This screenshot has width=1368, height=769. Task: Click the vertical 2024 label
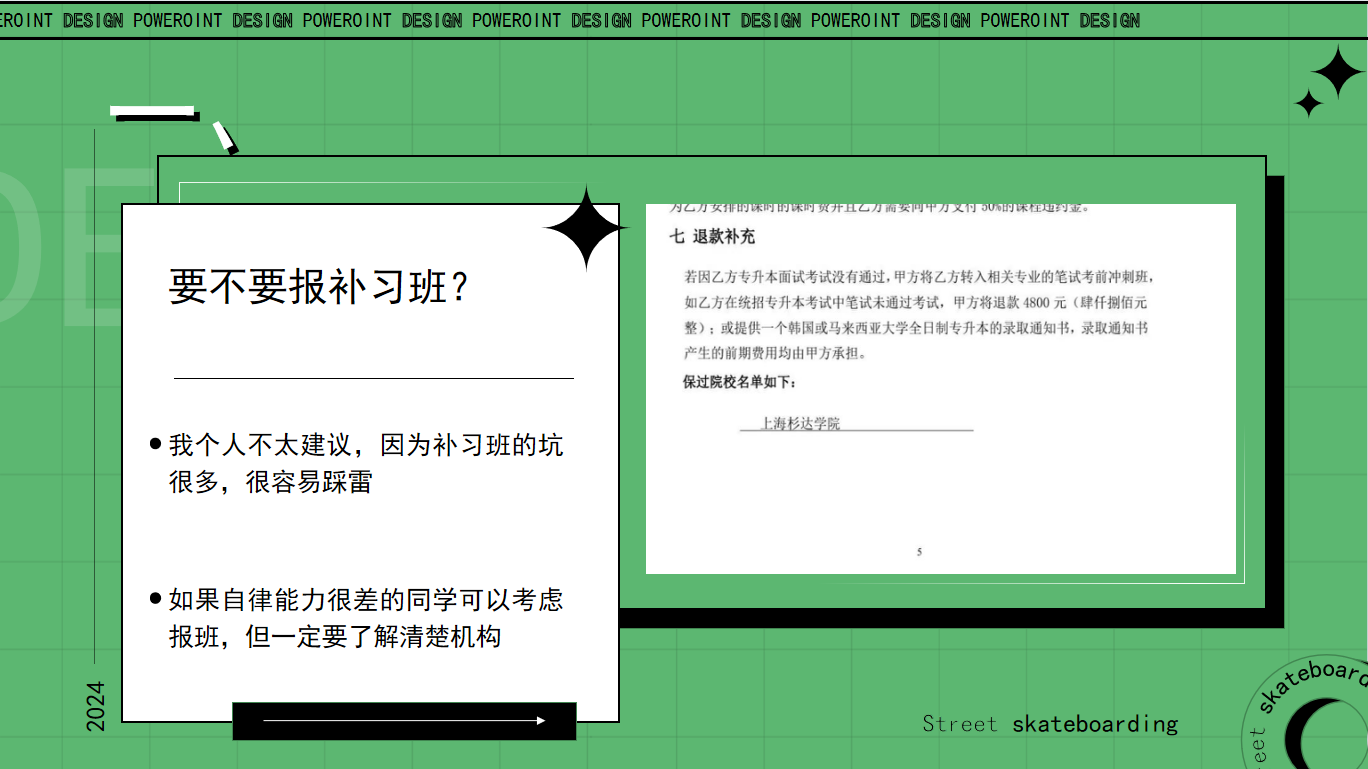95,706
